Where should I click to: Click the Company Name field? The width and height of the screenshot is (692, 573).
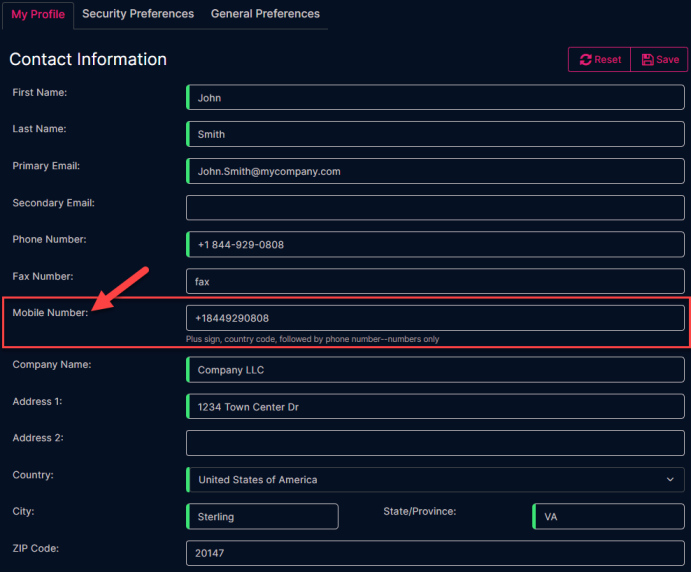[435, 369]
